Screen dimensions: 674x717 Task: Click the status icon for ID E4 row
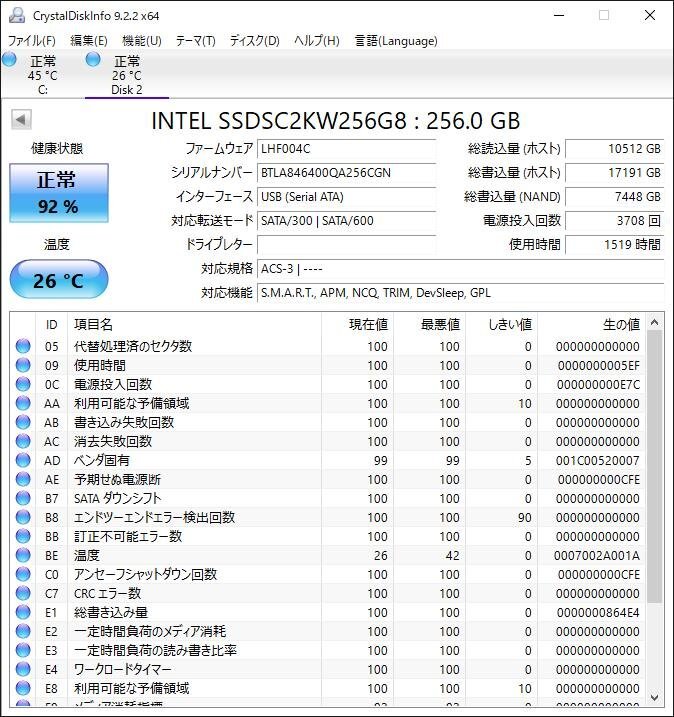pyautogui.click(x=23, y=669)
